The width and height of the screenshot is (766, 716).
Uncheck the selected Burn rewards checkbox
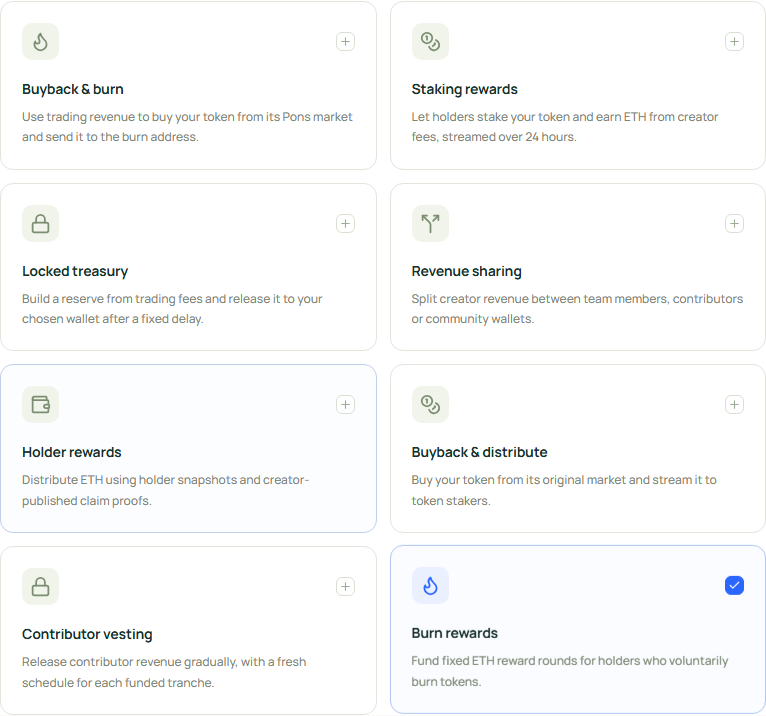coord(734,586)
